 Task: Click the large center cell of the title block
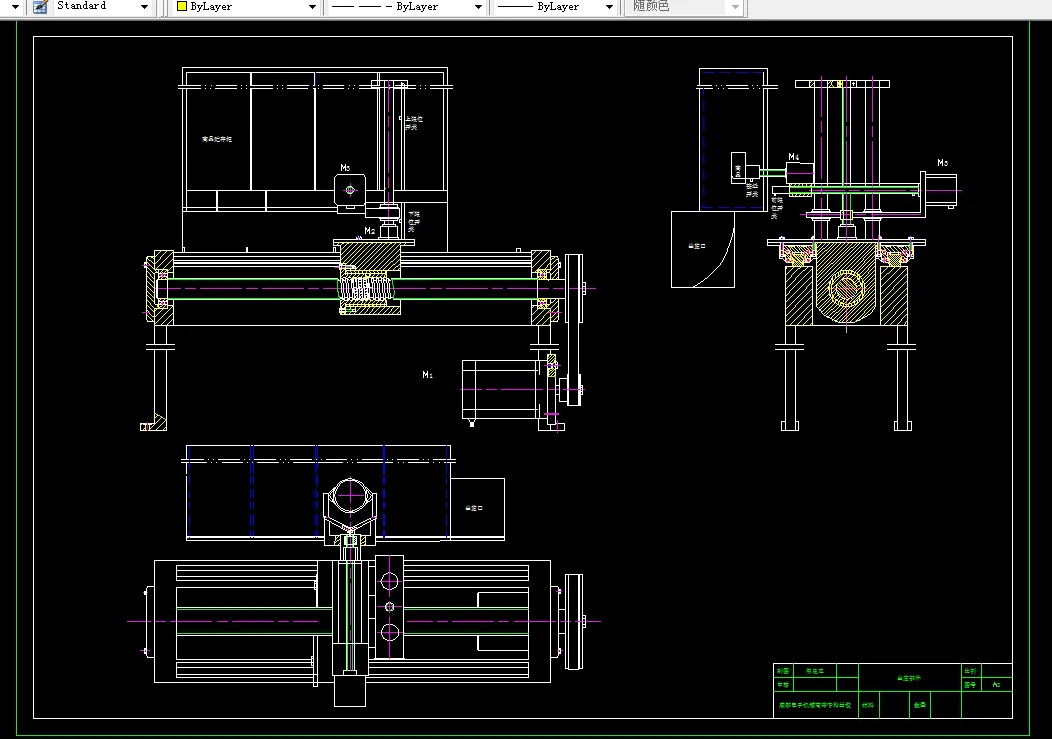click(x=908, y=678)
